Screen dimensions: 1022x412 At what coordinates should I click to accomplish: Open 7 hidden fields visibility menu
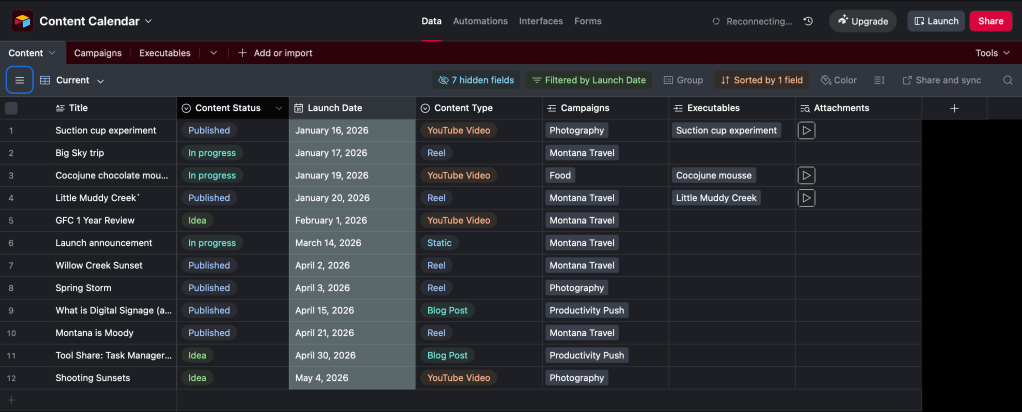475,80
